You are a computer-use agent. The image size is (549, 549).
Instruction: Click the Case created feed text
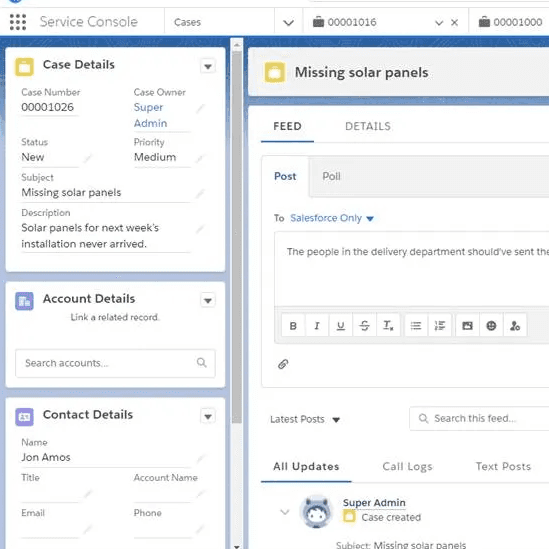pos(391,517)
